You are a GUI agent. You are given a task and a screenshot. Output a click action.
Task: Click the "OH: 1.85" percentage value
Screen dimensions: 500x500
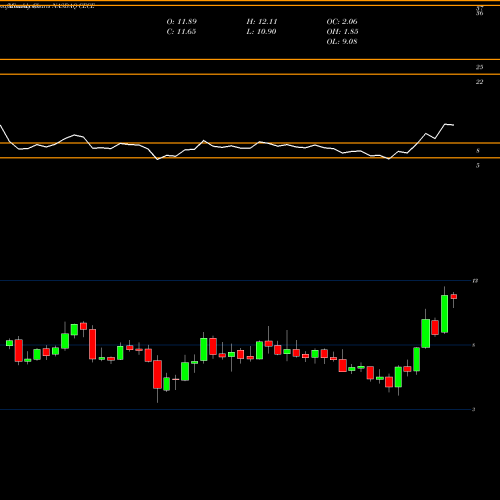[342, 32]
